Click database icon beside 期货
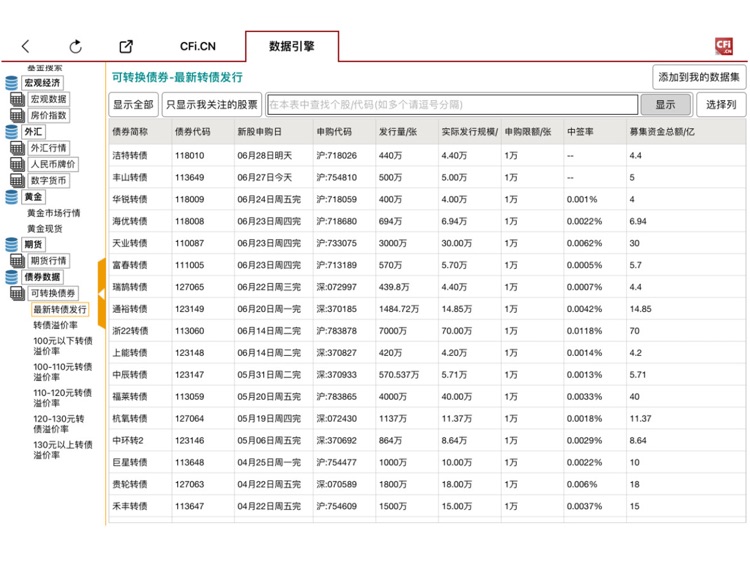This screenshot has height=562, width=750. pyautogui.click(x=11, y=244)
